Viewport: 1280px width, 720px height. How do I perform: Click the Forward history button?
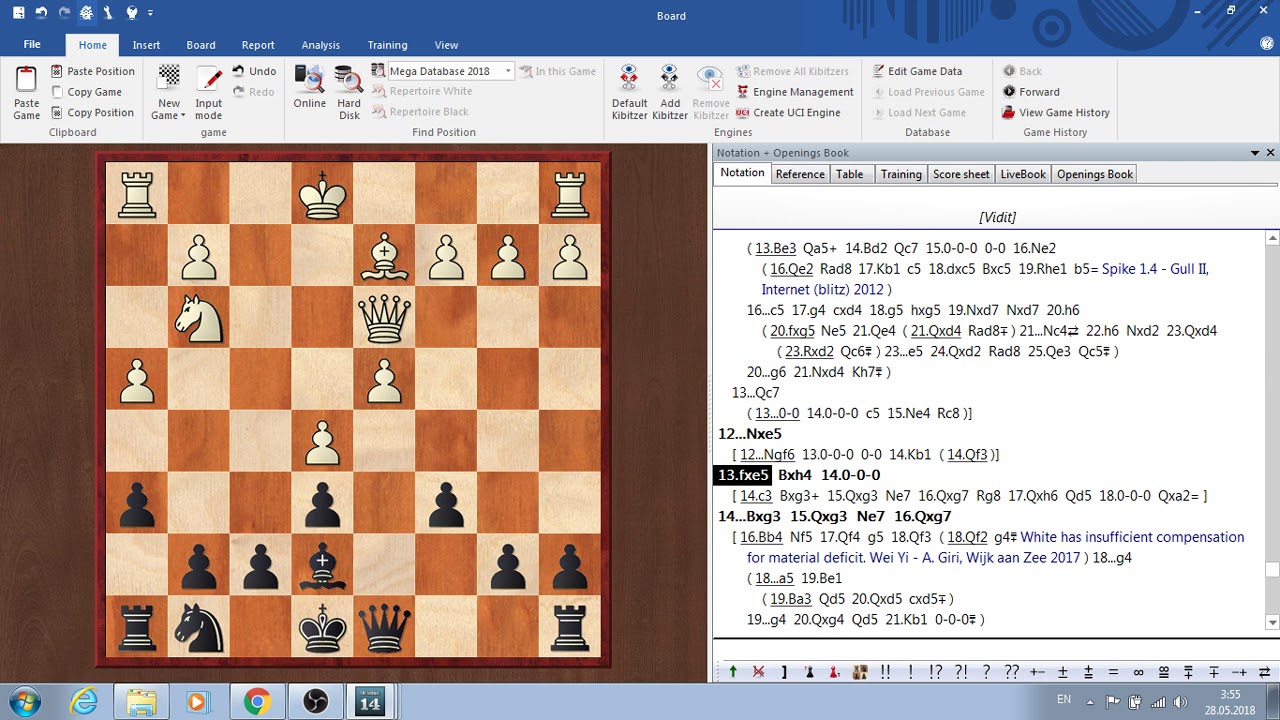(1031, 92)
